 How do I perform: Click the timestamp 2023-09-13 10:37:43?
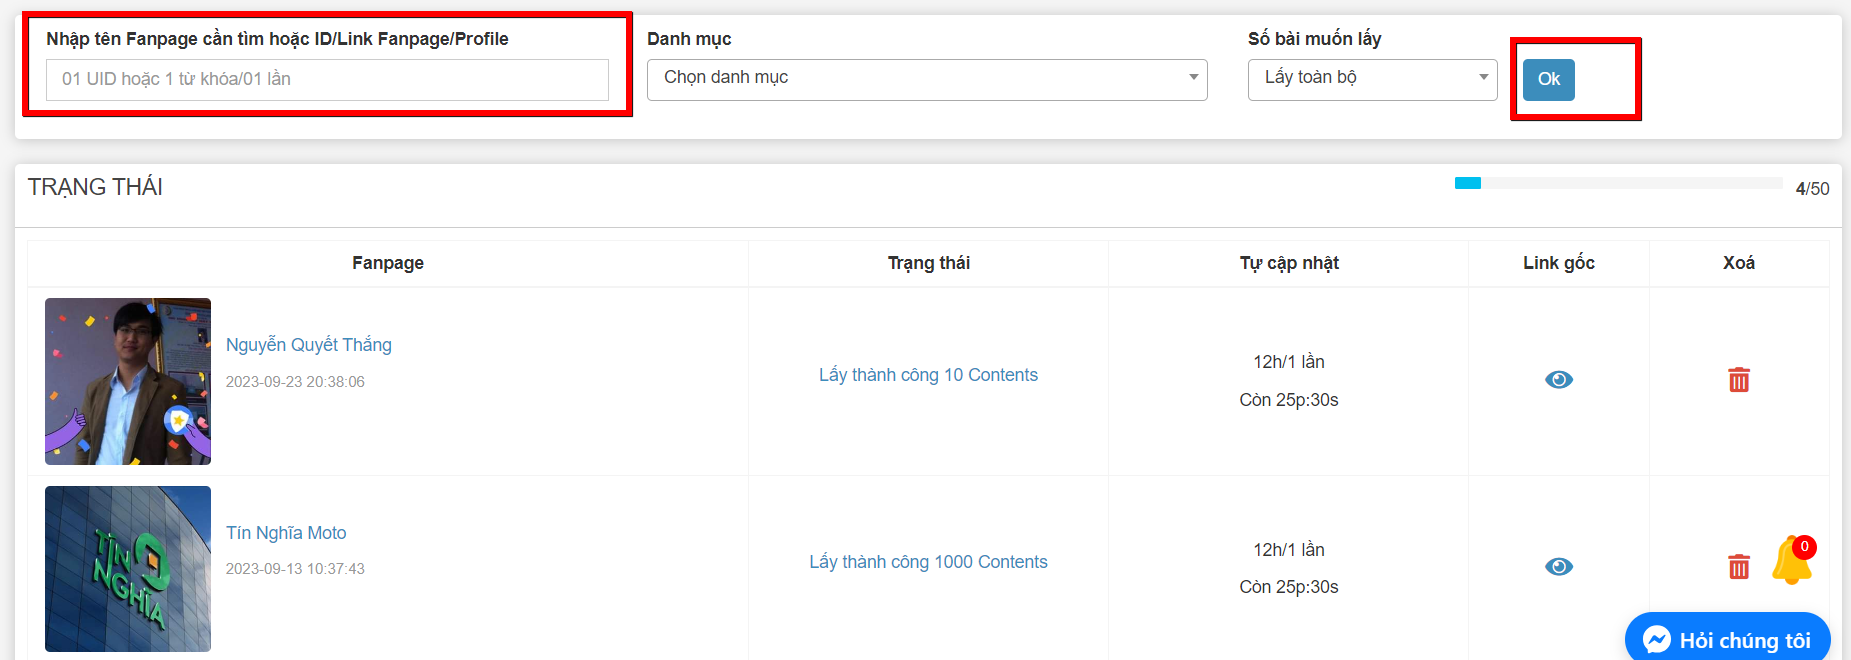295,569
